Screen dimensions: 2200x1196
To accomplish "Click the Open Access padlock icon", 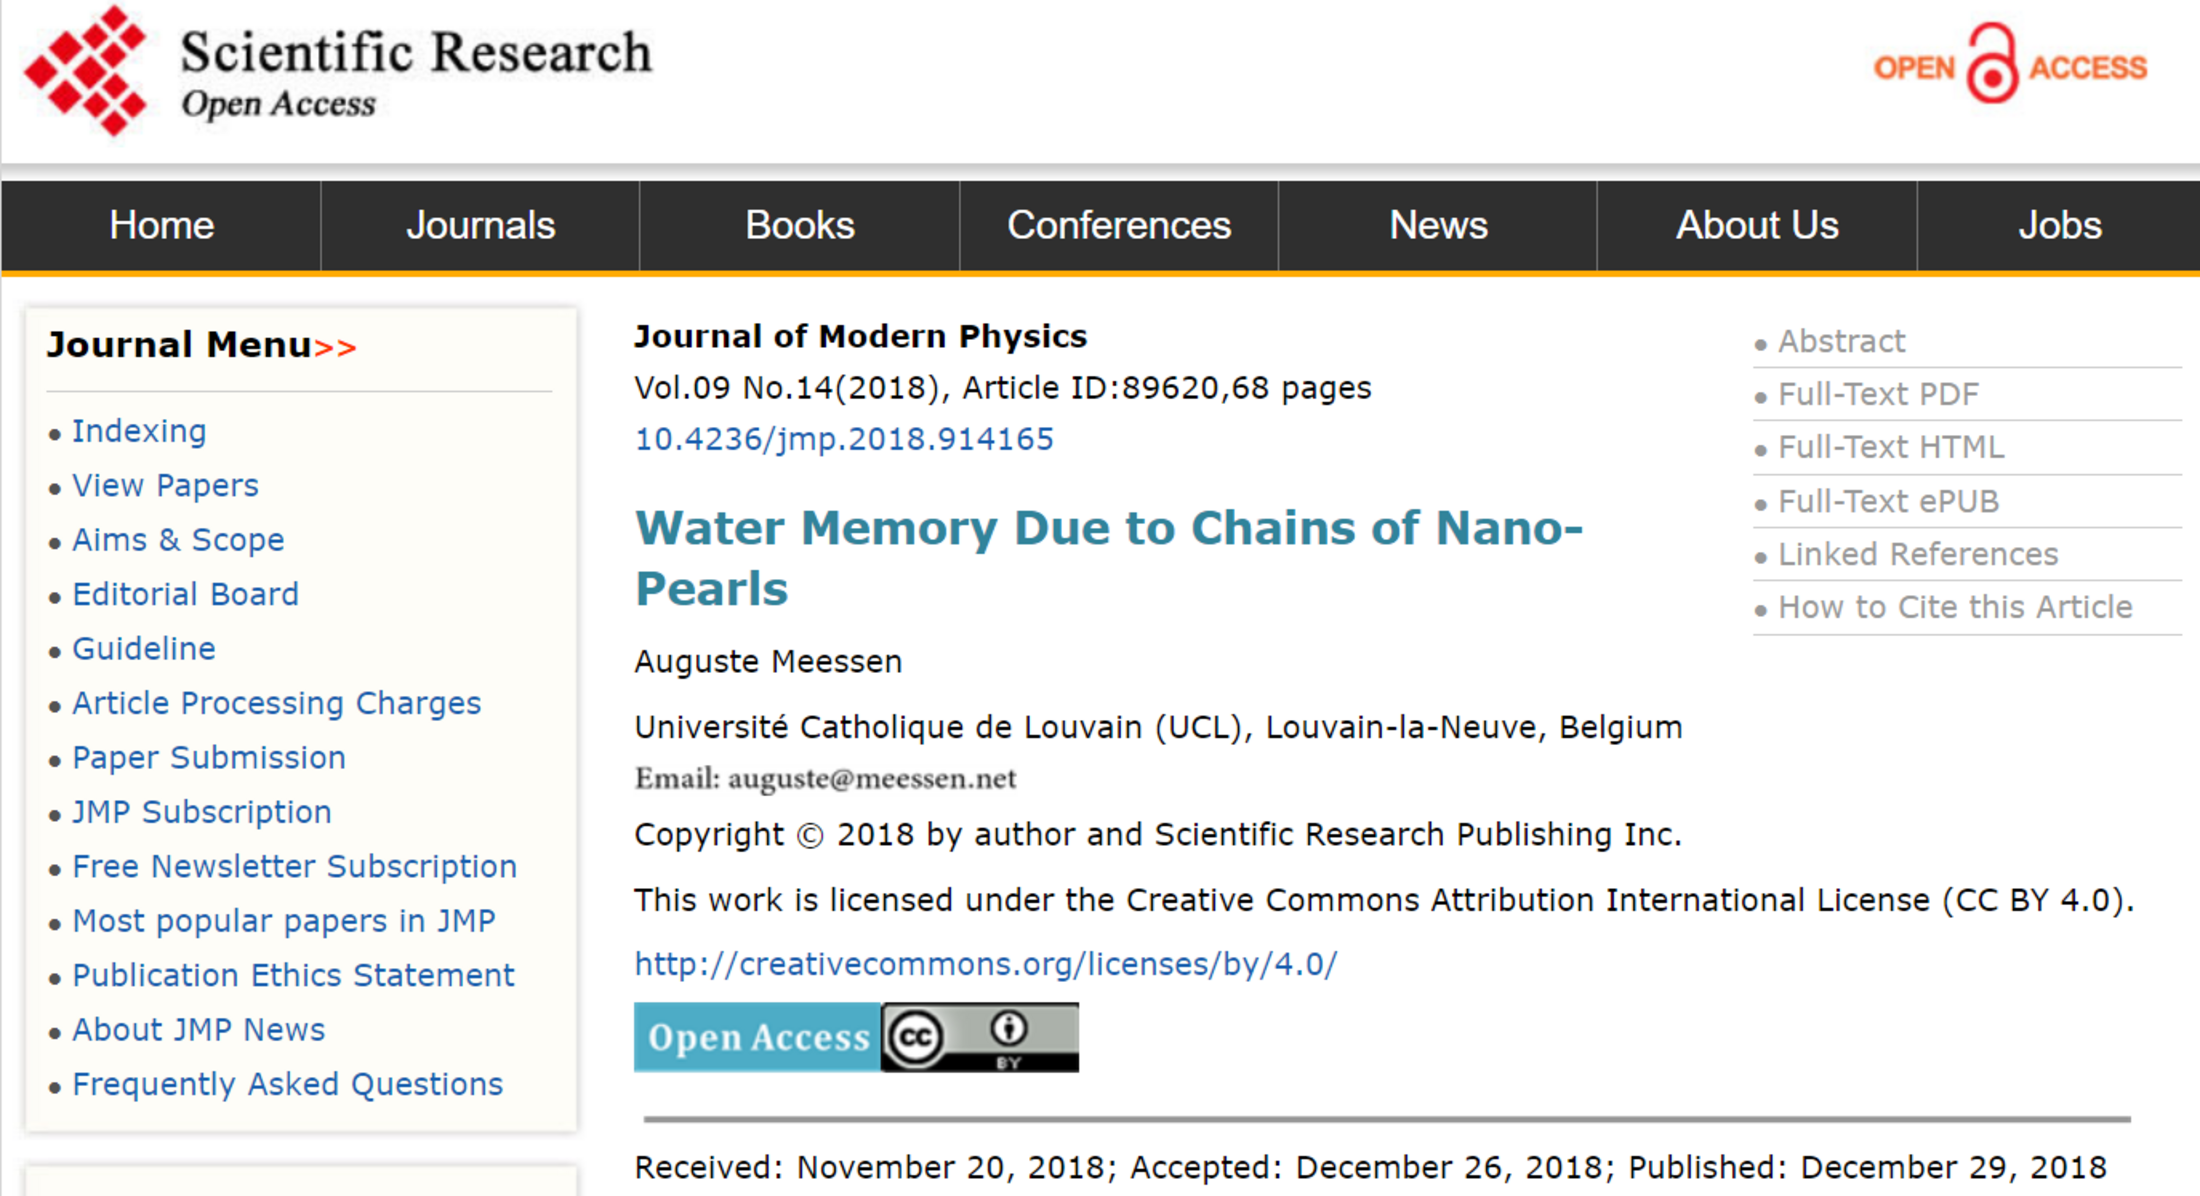I will tap(1992, 63).
